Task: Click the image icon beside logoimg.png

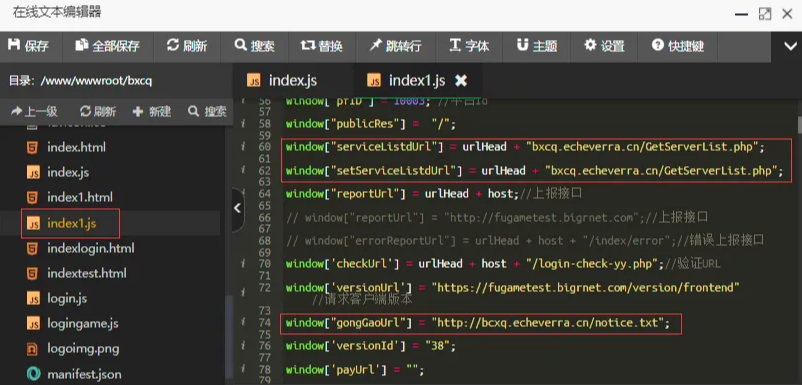Action: point(33,349)
